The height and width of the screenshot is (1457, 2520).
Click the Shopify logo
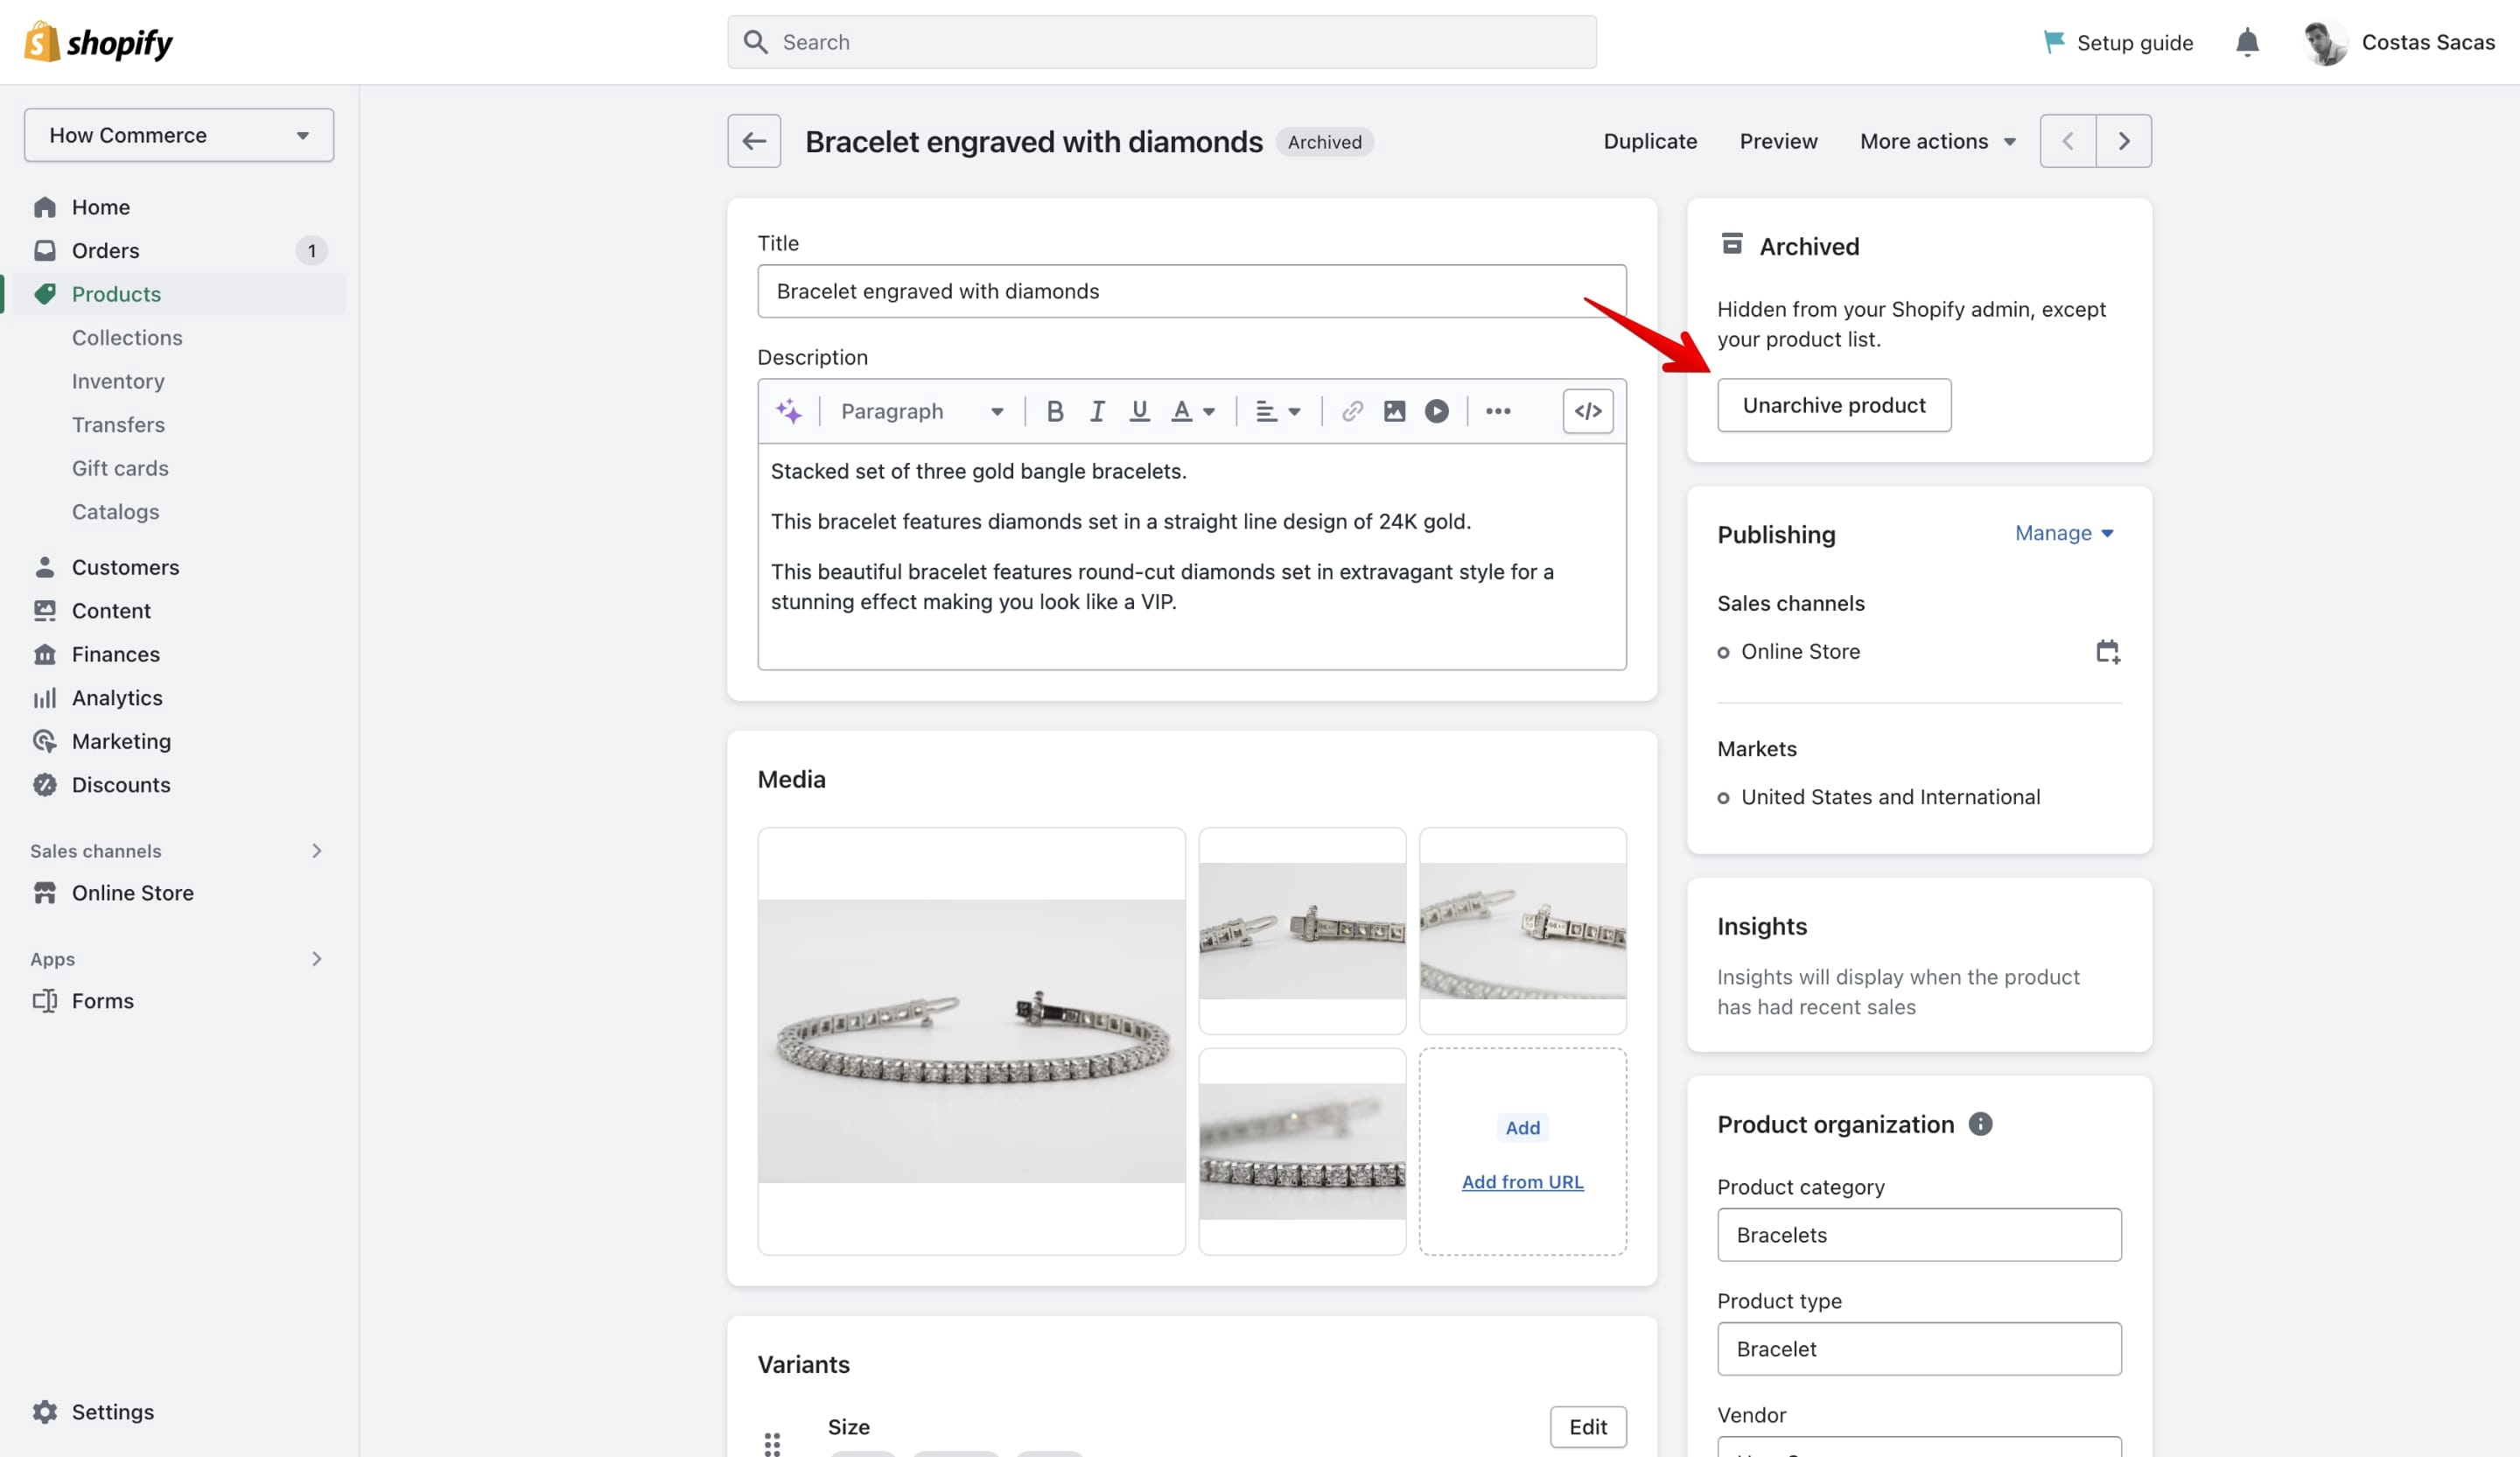pos(98,42)
